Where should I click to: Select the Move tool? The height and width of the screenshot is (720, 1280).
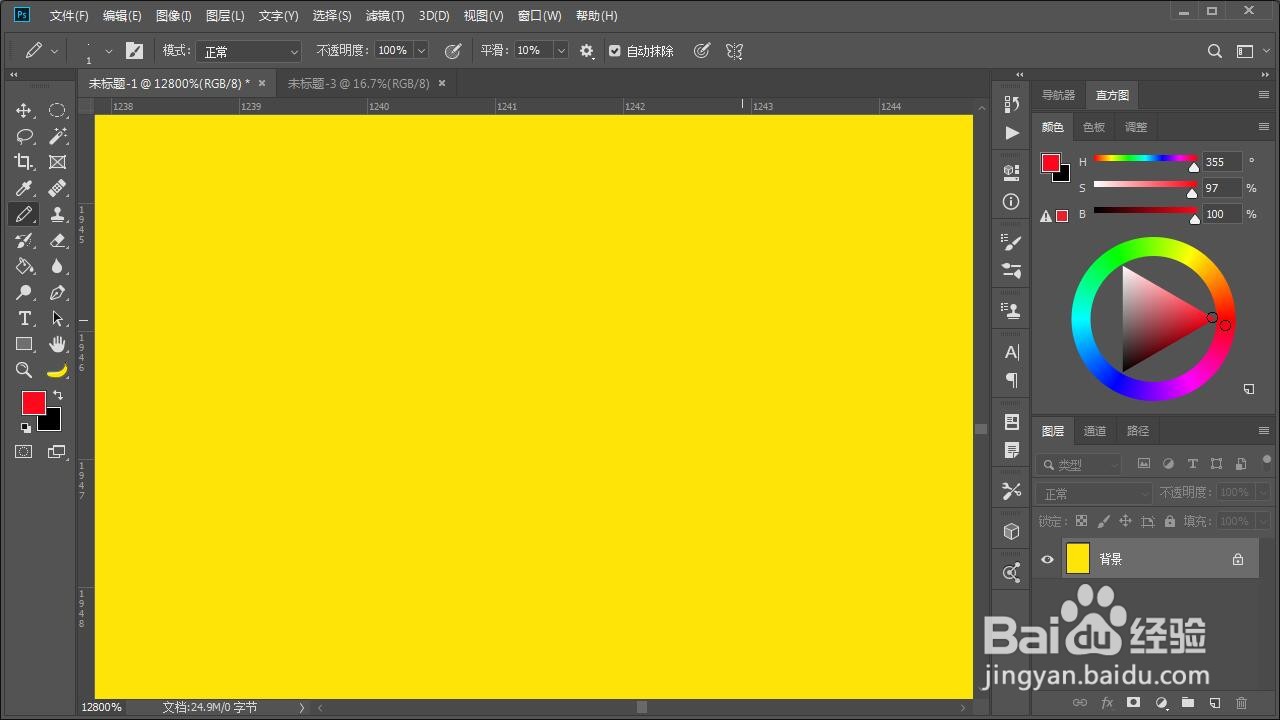[24, 110]
